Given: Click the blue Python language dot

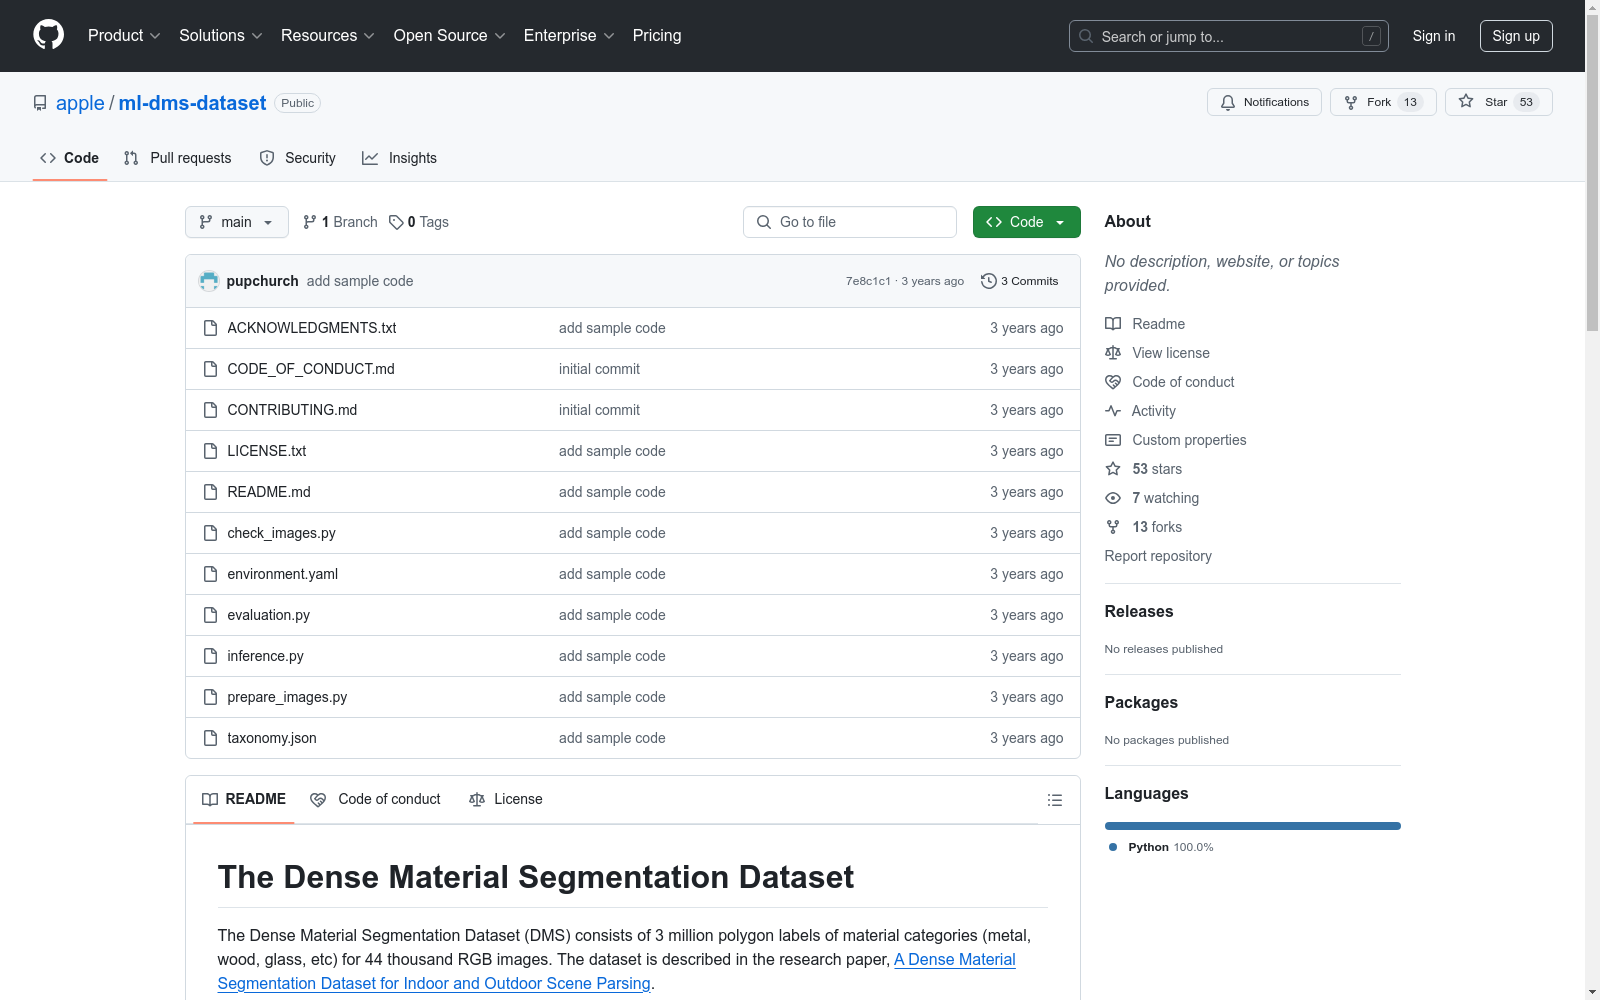Looking at the screenshot, I should (1113, 847).
